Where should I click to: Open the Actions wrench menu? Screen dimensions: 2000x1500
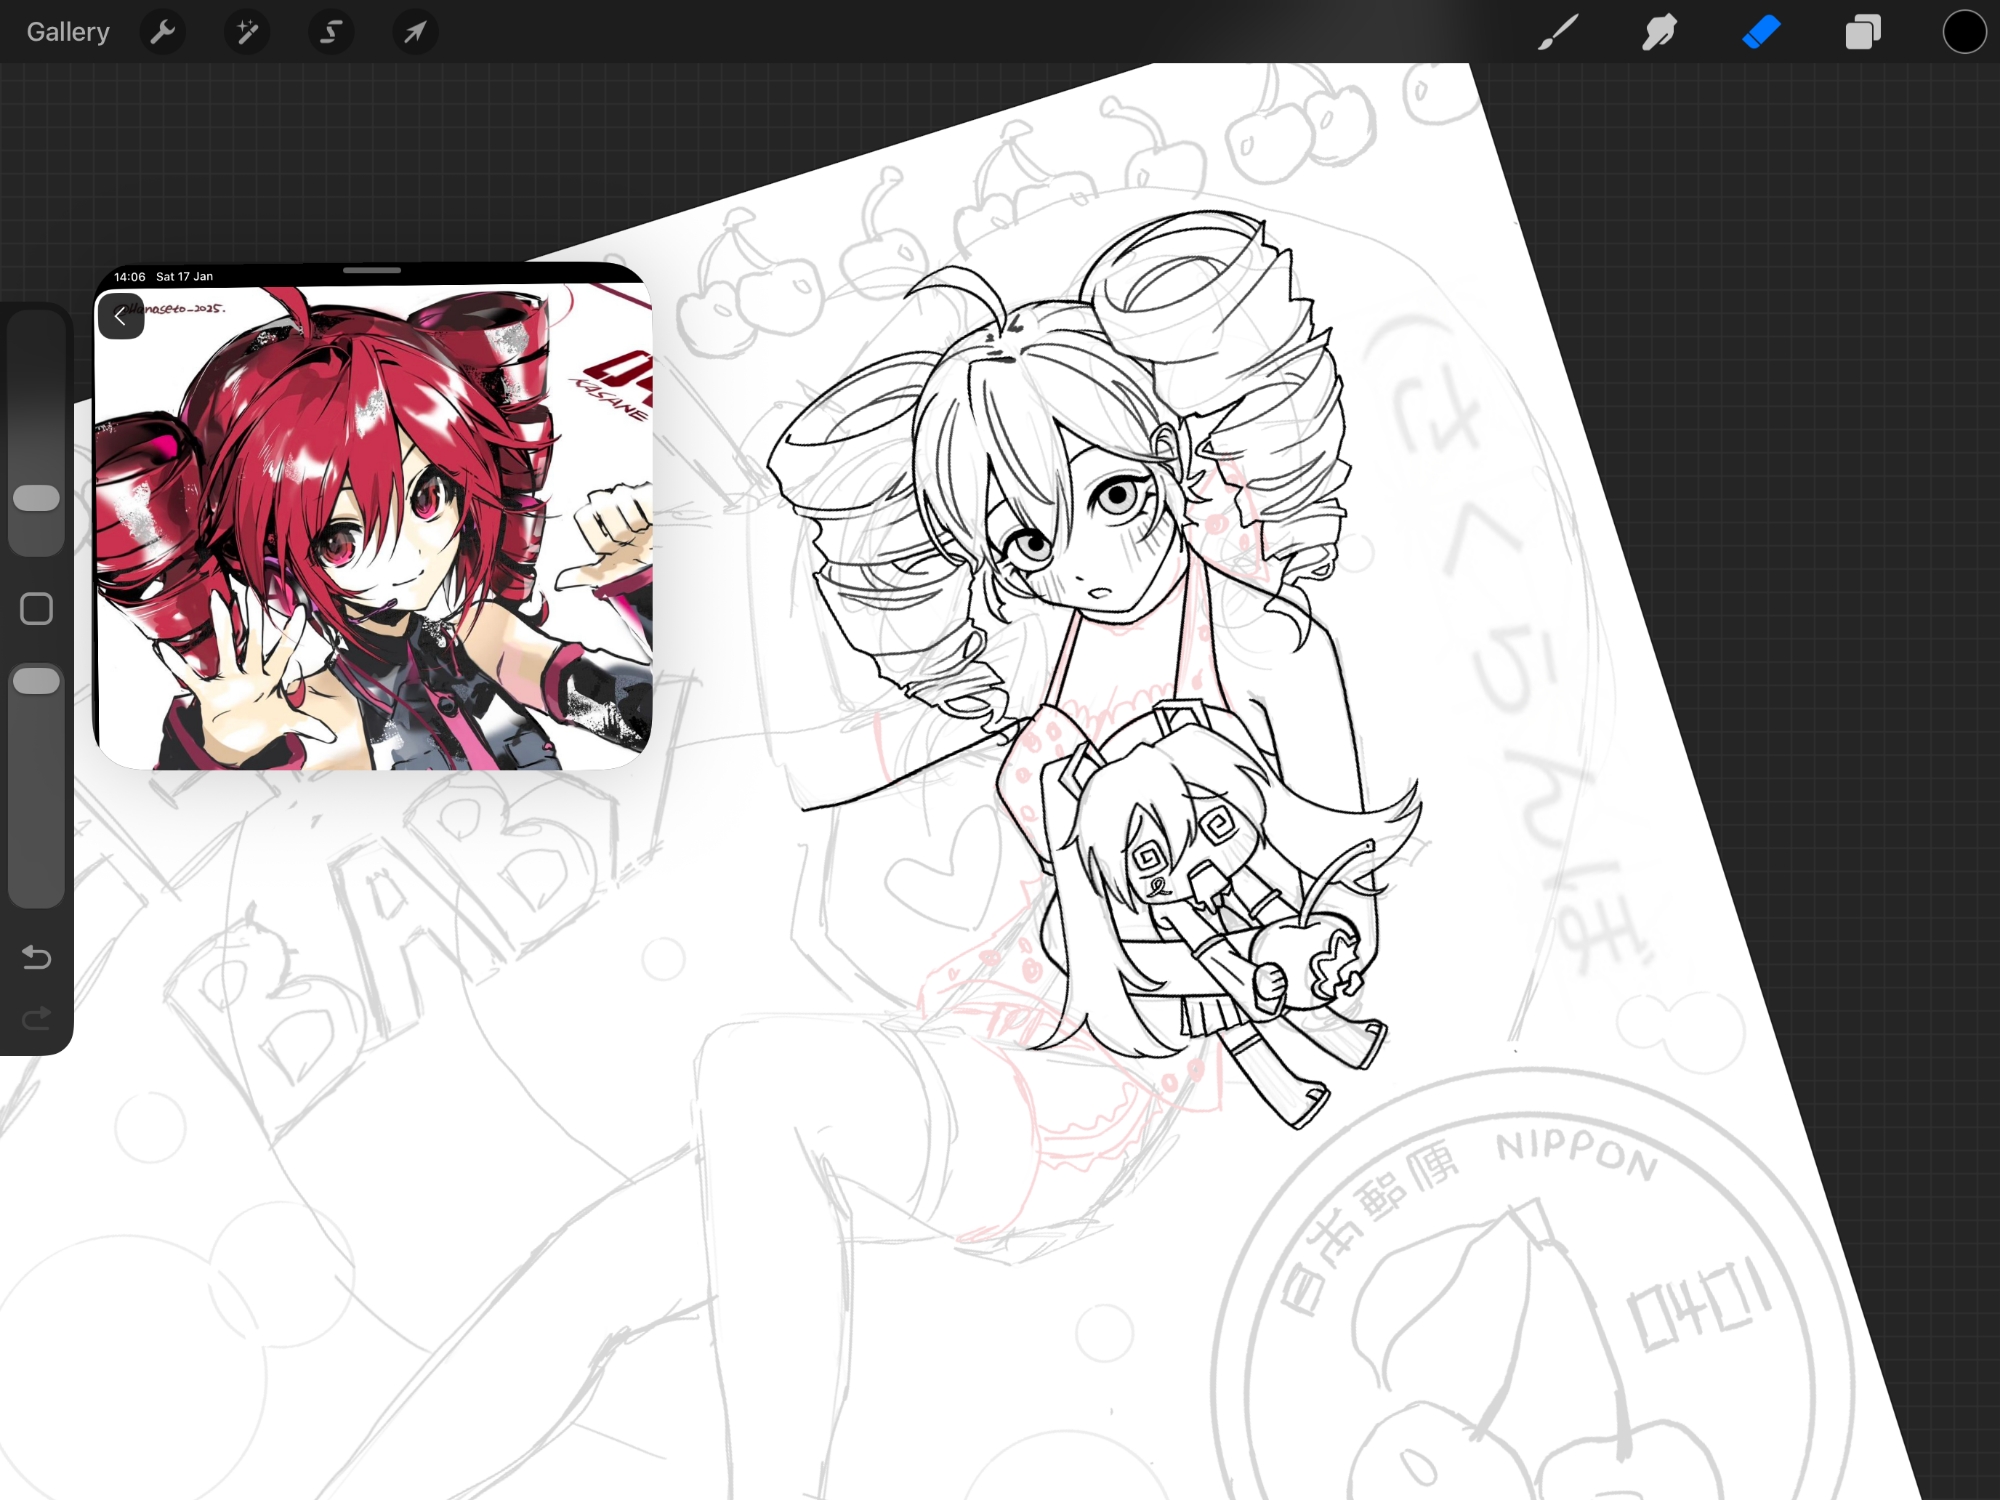point(162,33)
